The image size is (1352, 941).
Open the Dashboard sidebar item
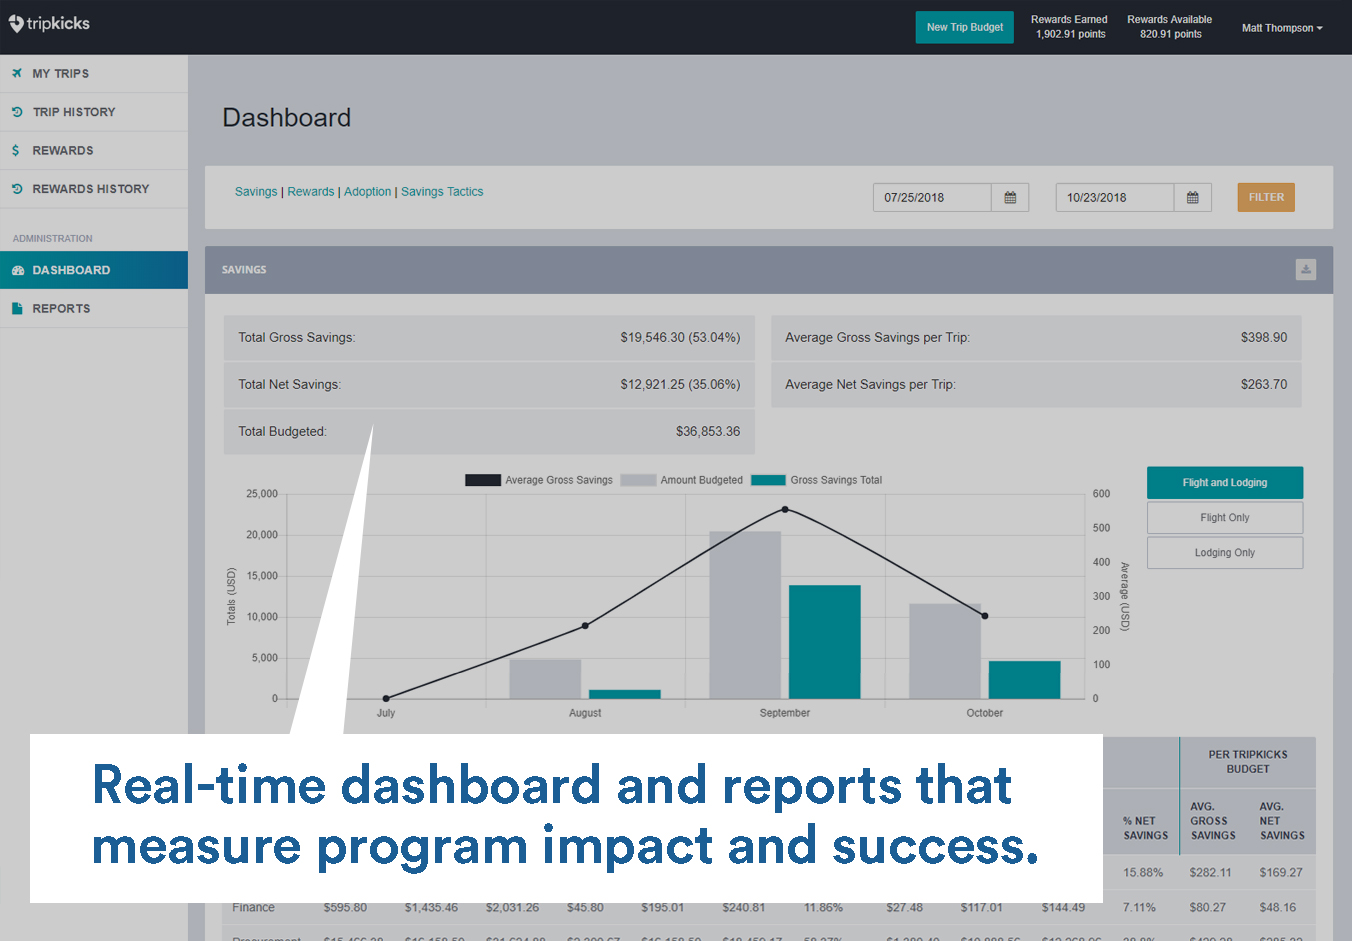(x=71, y=271)
